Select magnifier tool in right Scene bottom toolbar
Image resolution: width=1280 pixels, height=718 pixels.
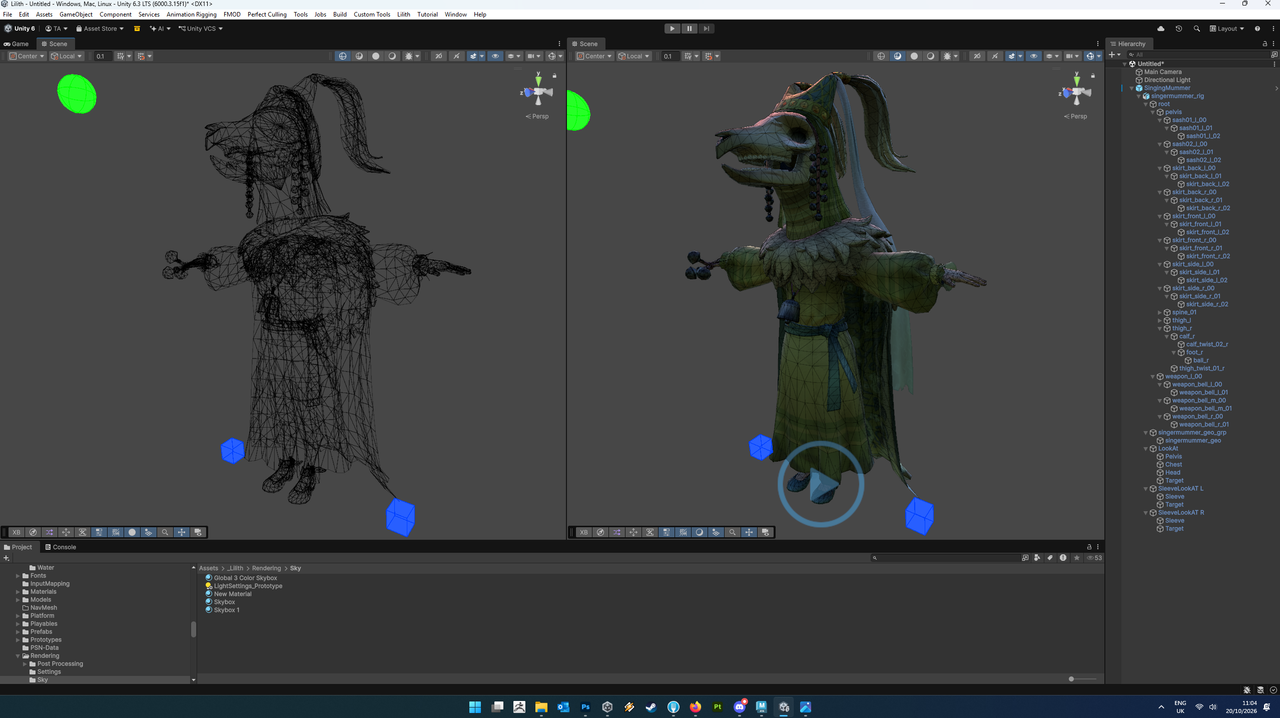732,532
